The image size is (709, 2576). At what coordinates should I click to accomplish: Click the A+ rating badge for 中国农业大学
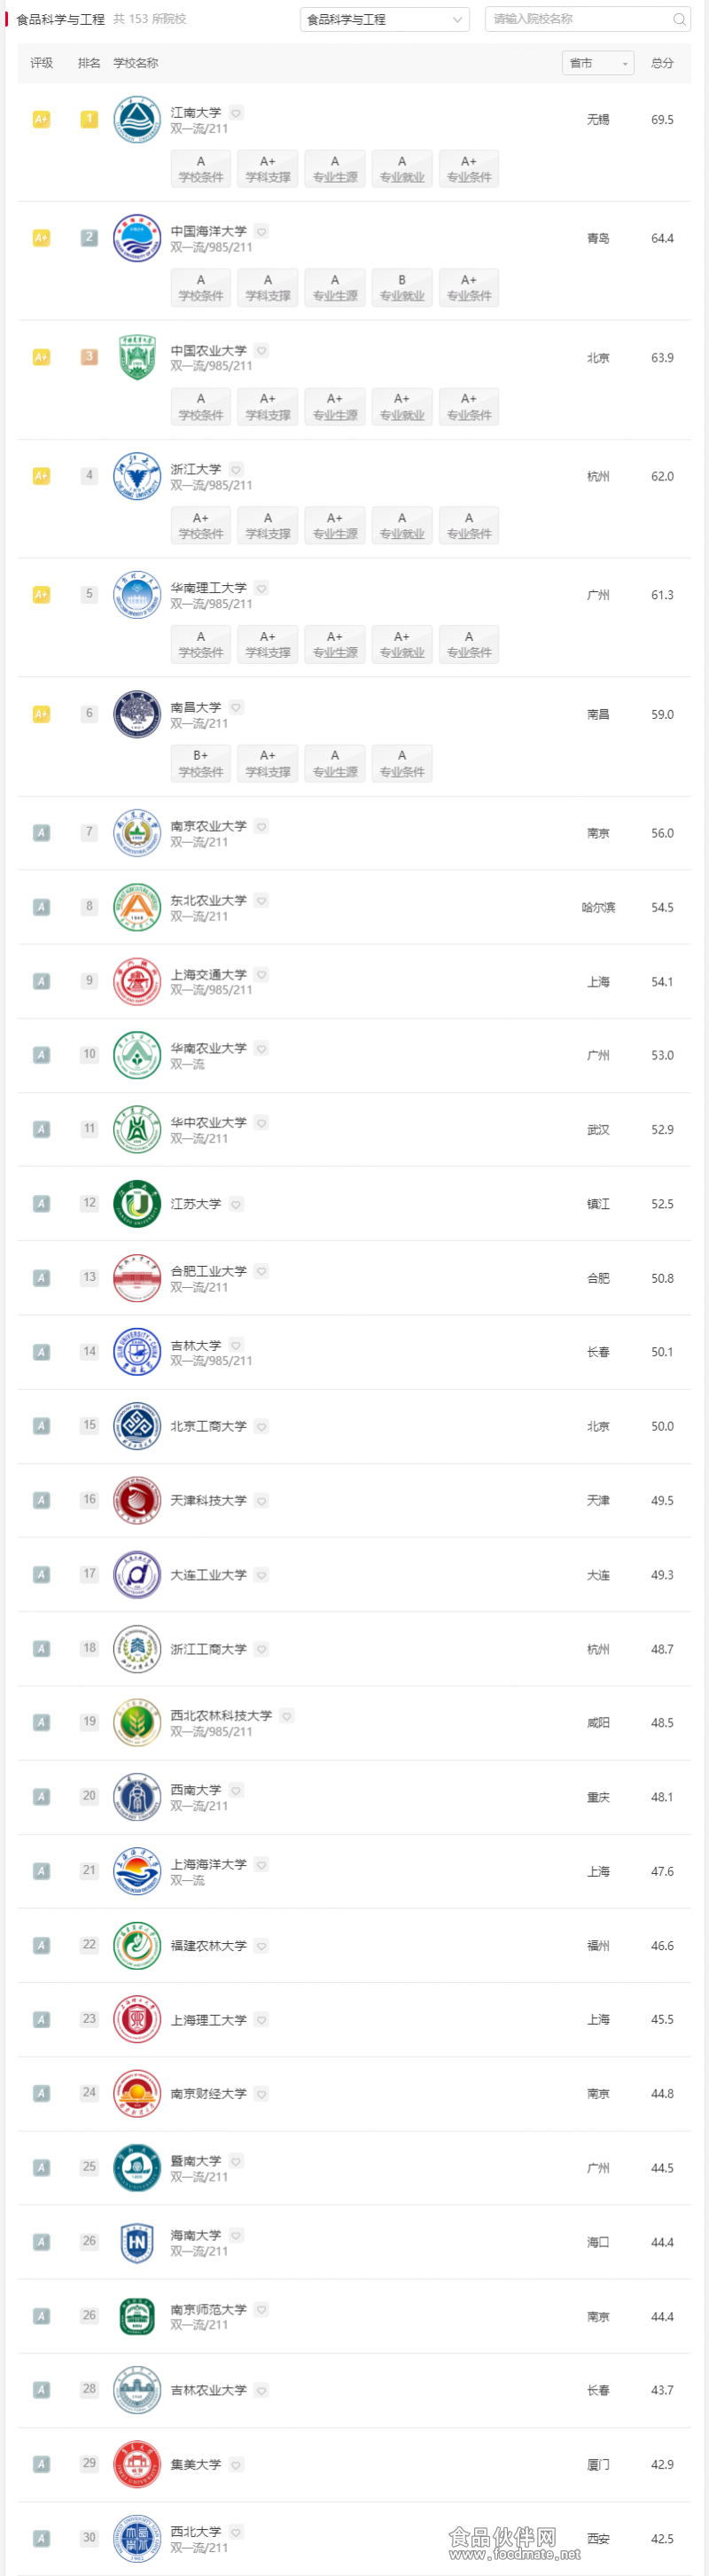point(41,357)
